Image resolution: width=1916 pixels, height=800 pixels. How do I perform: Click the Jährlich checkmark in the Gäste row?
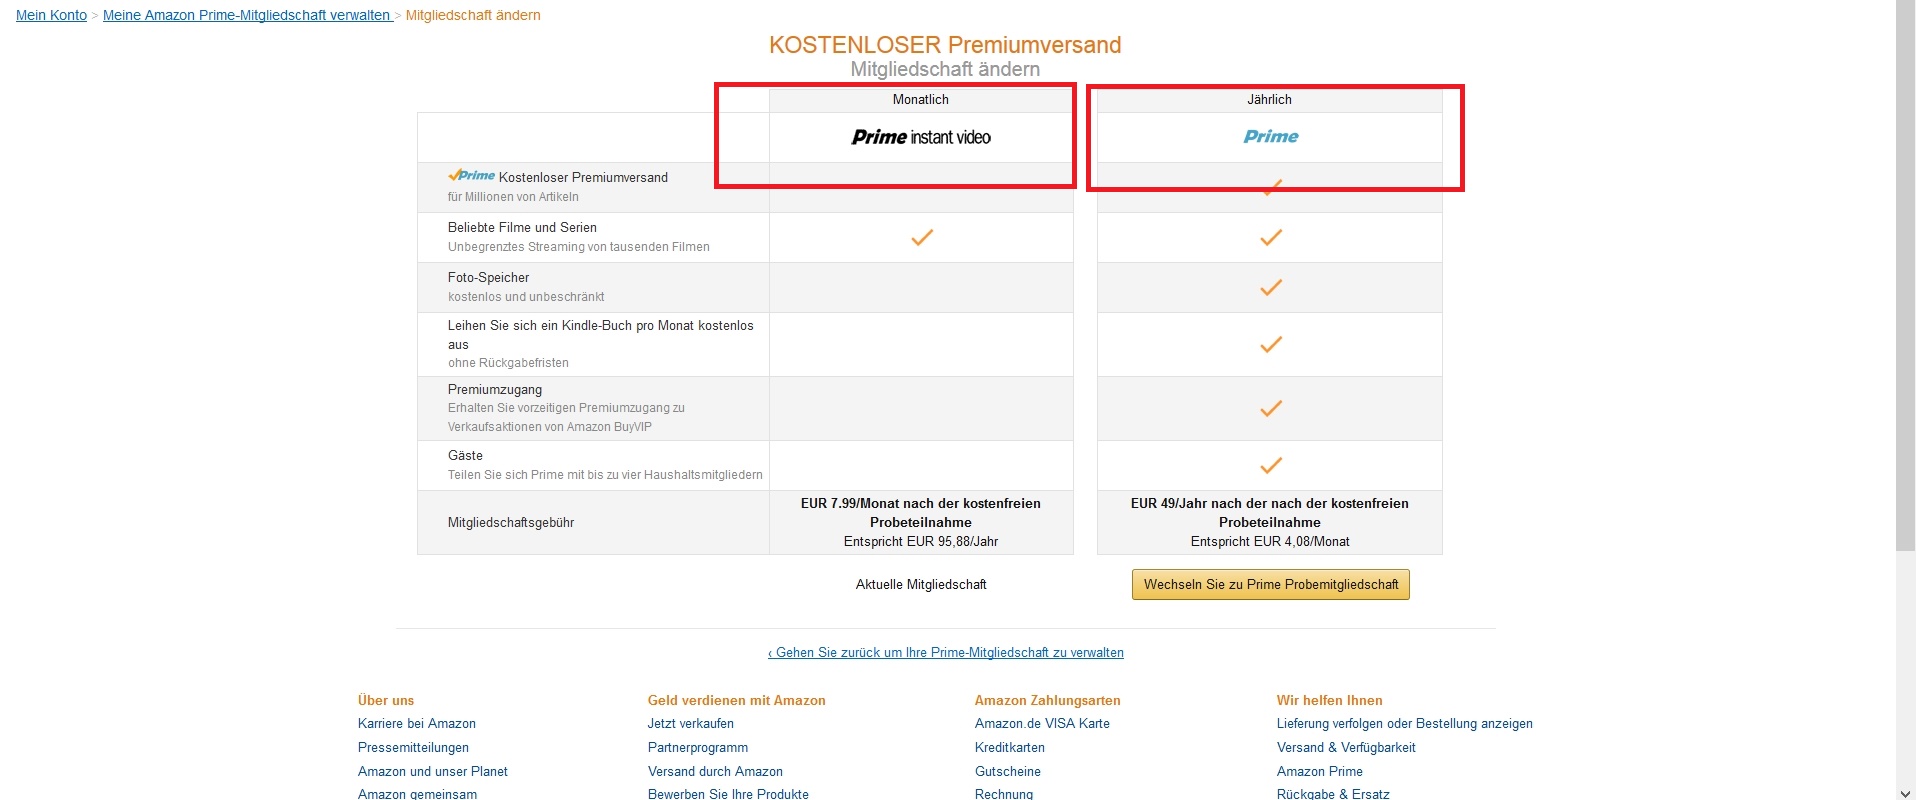tap(1270, 466)
